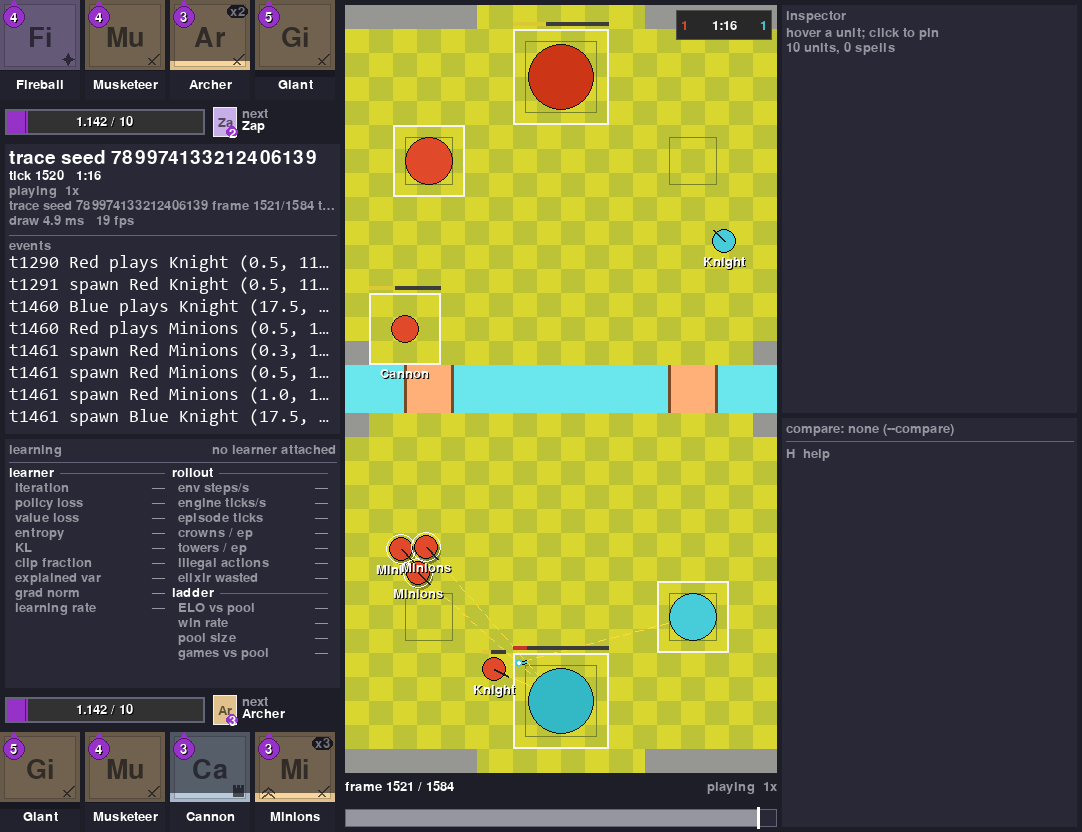Click 'compare: none (--compare)' header
This screenshot has width=1082, height=832.
point(869,429)
